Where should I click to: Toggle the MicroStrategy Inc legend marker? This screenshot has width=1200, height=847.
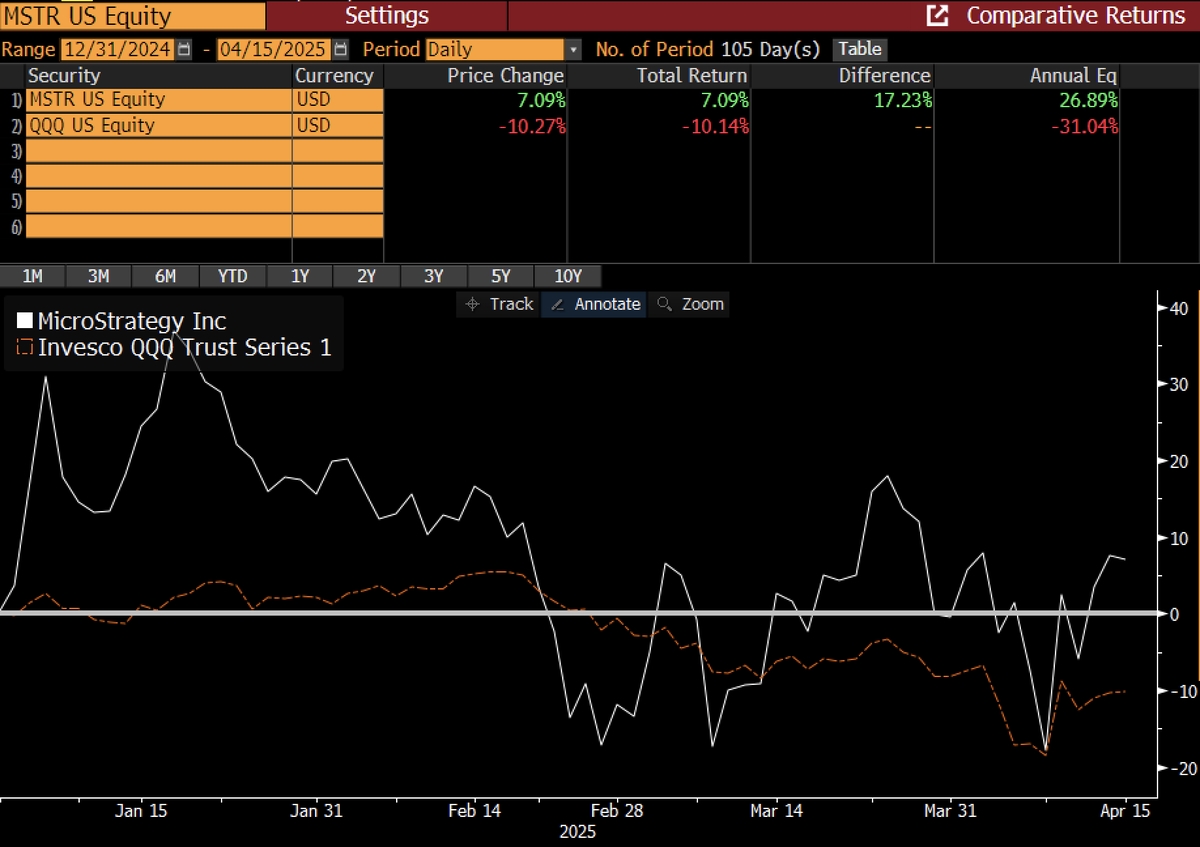[24, 322]
